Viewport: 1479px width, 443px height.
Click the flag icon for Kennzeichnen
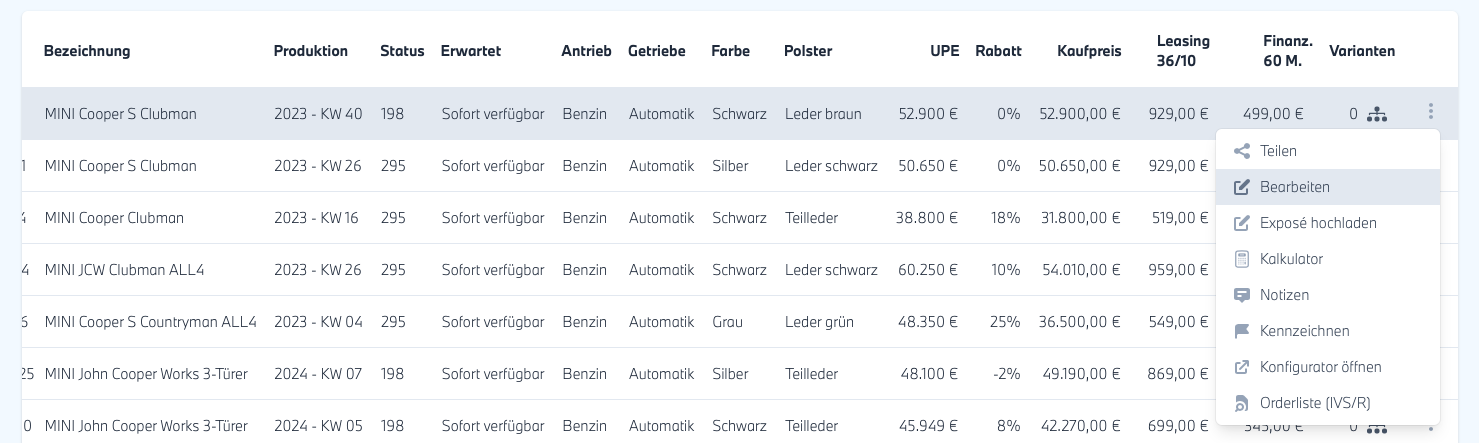(x=1242, y=331)
